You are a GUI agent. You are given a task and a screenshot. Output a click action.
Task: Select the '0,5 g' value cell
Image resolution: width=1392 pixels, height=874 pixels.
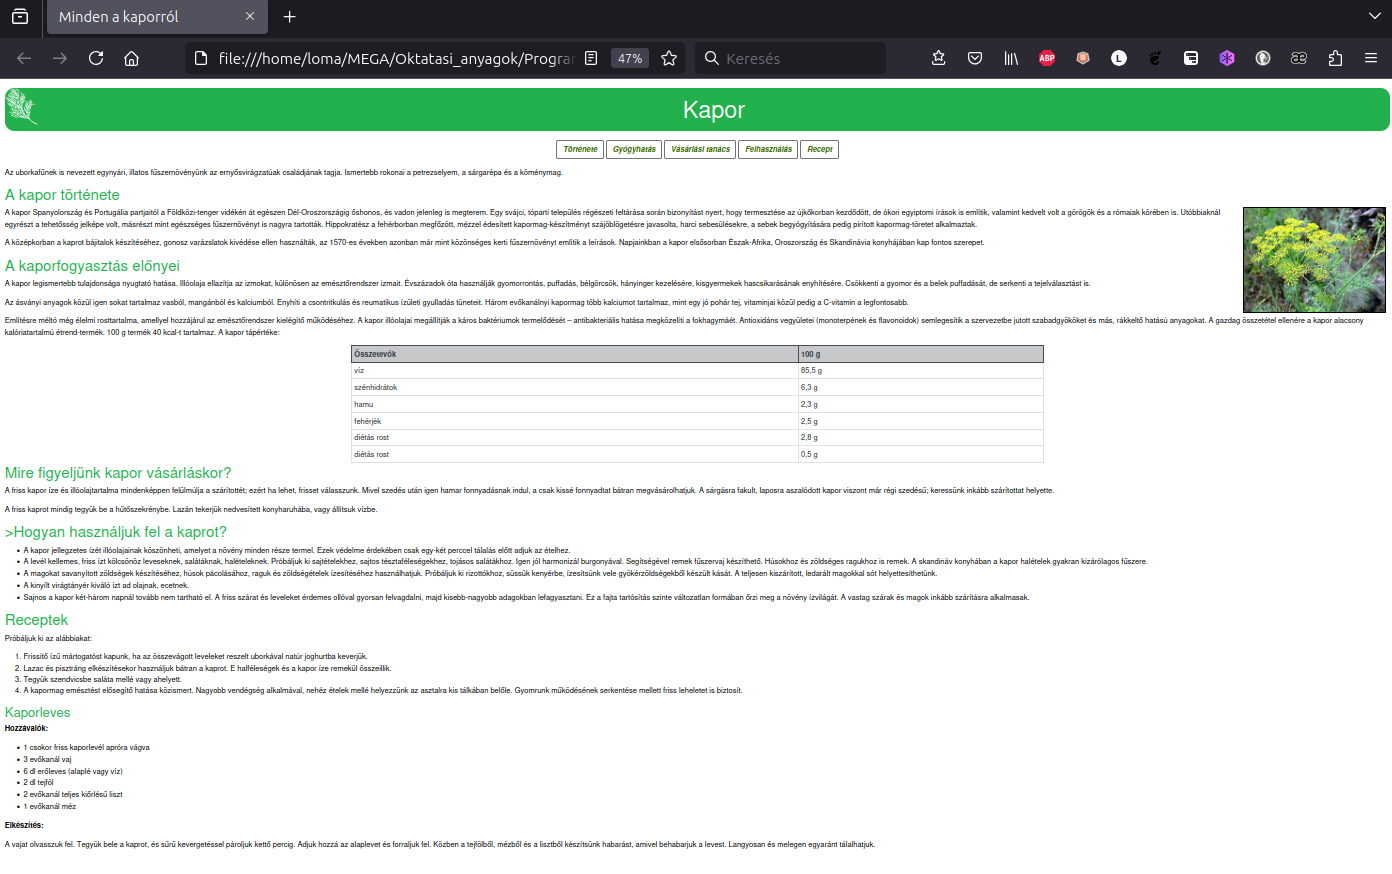point(921,454)
